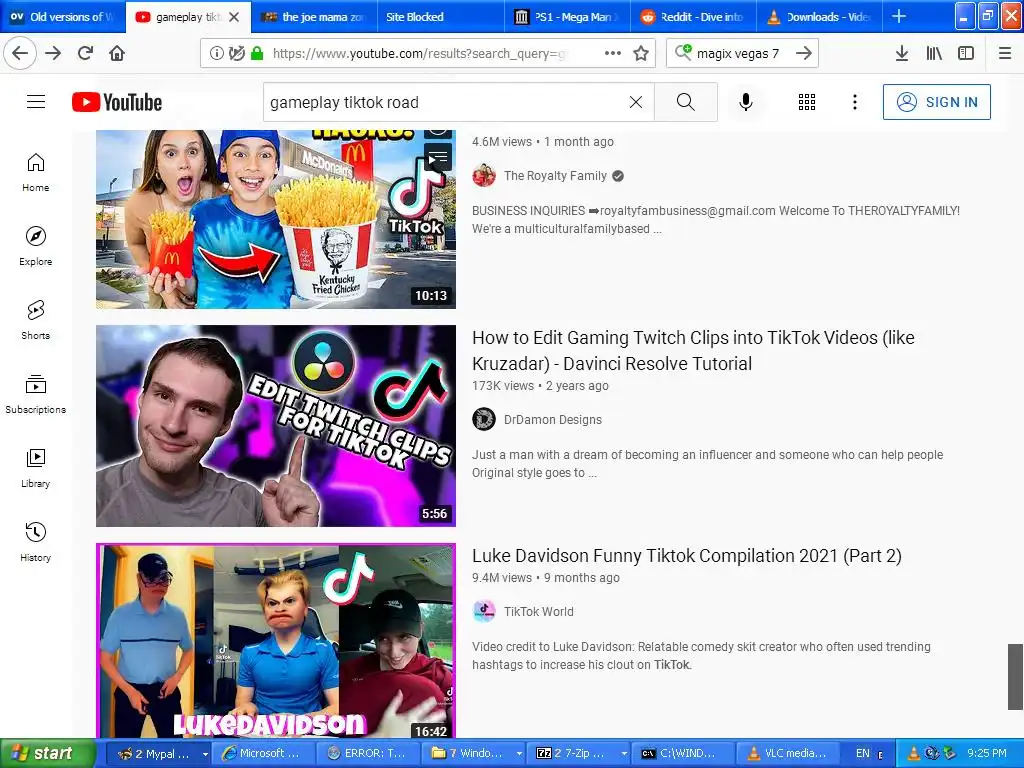
Task: Reload the current page
Action: pyautogui.click(x=85, y=53)
